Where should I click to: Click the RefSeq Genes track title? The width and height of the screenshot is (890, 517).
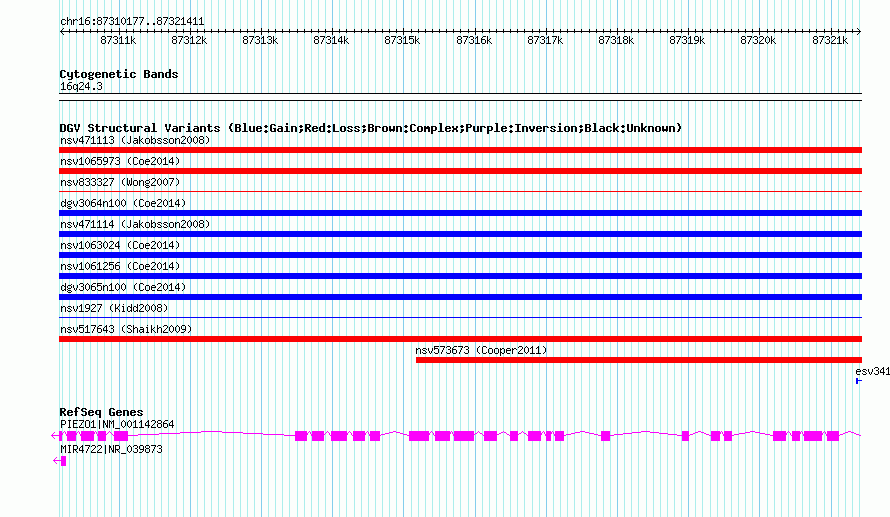coord(101,412)
